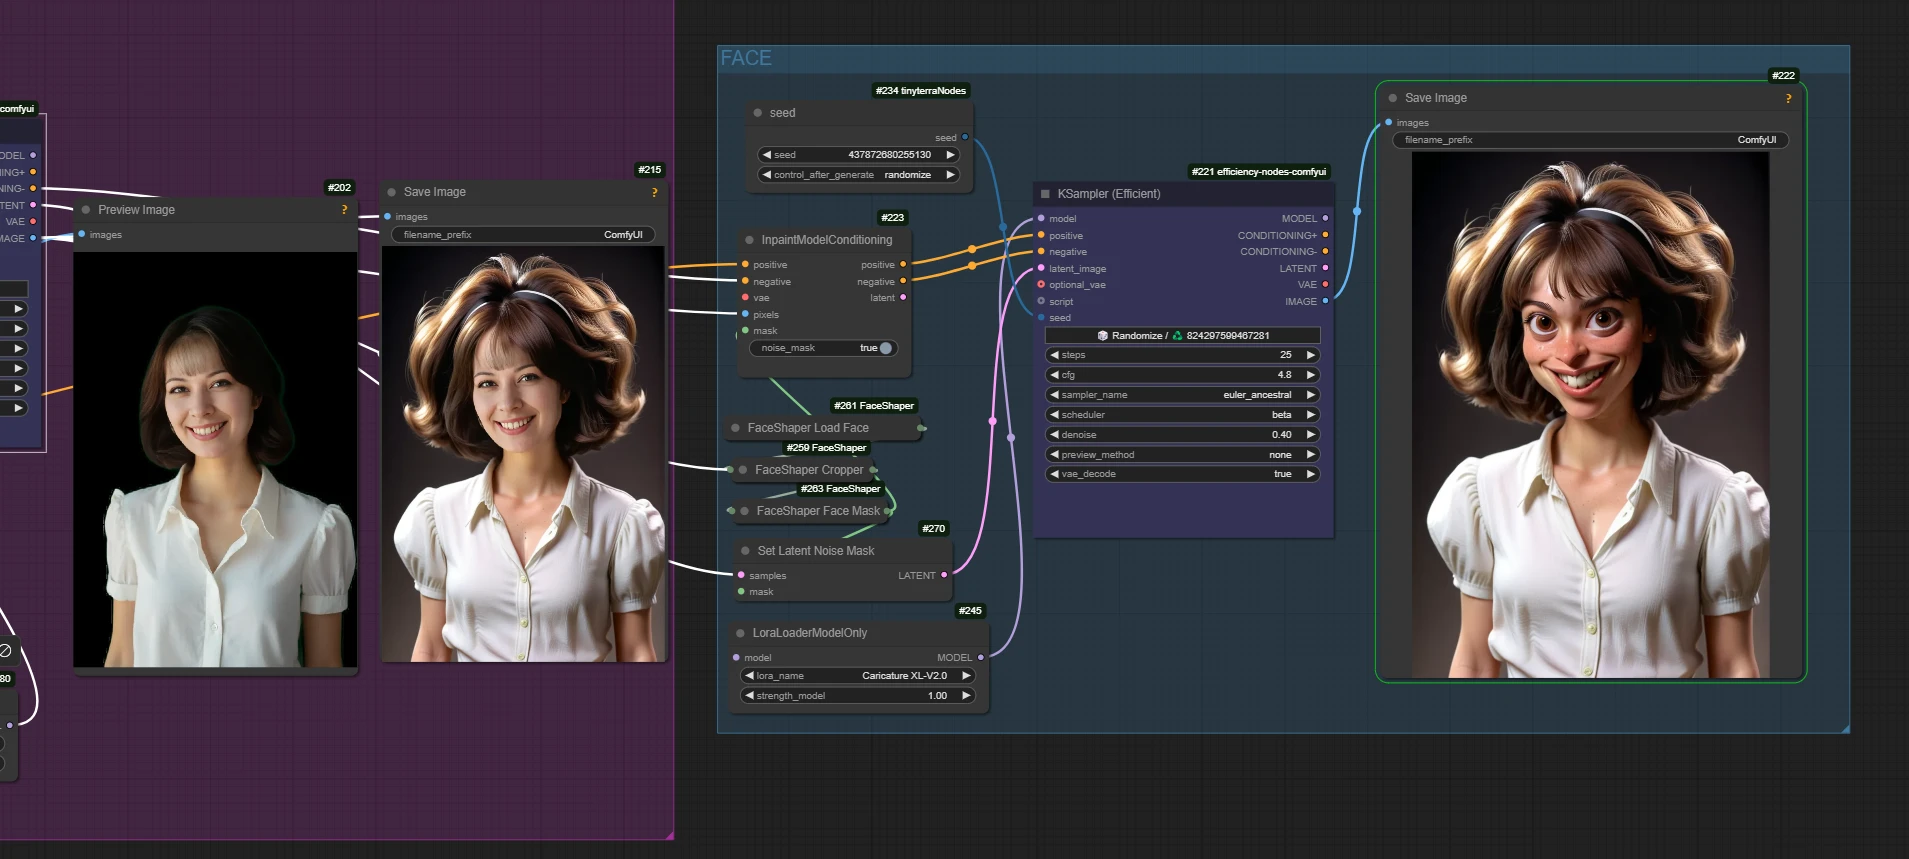
Task: Click the green recycle seed icon in KSampler
Action: (x=1177, y=336)
